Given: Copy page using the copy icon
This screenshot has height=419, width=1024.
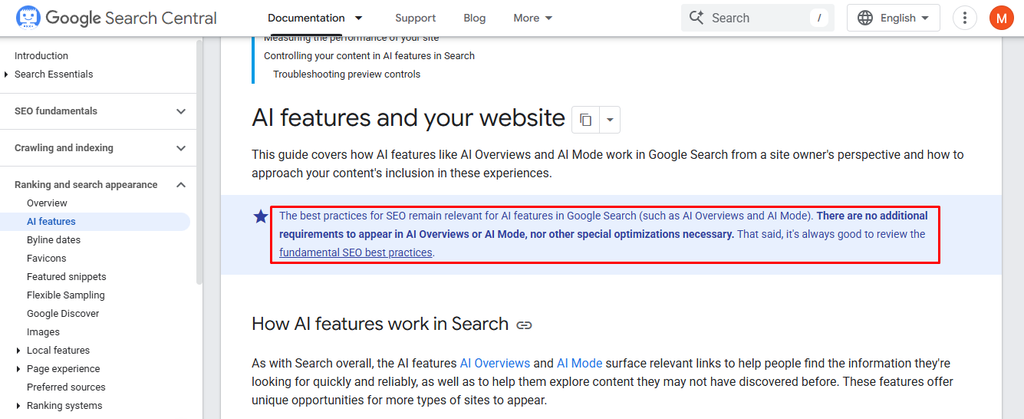Looking at the screenshot, I should (585, 120).
